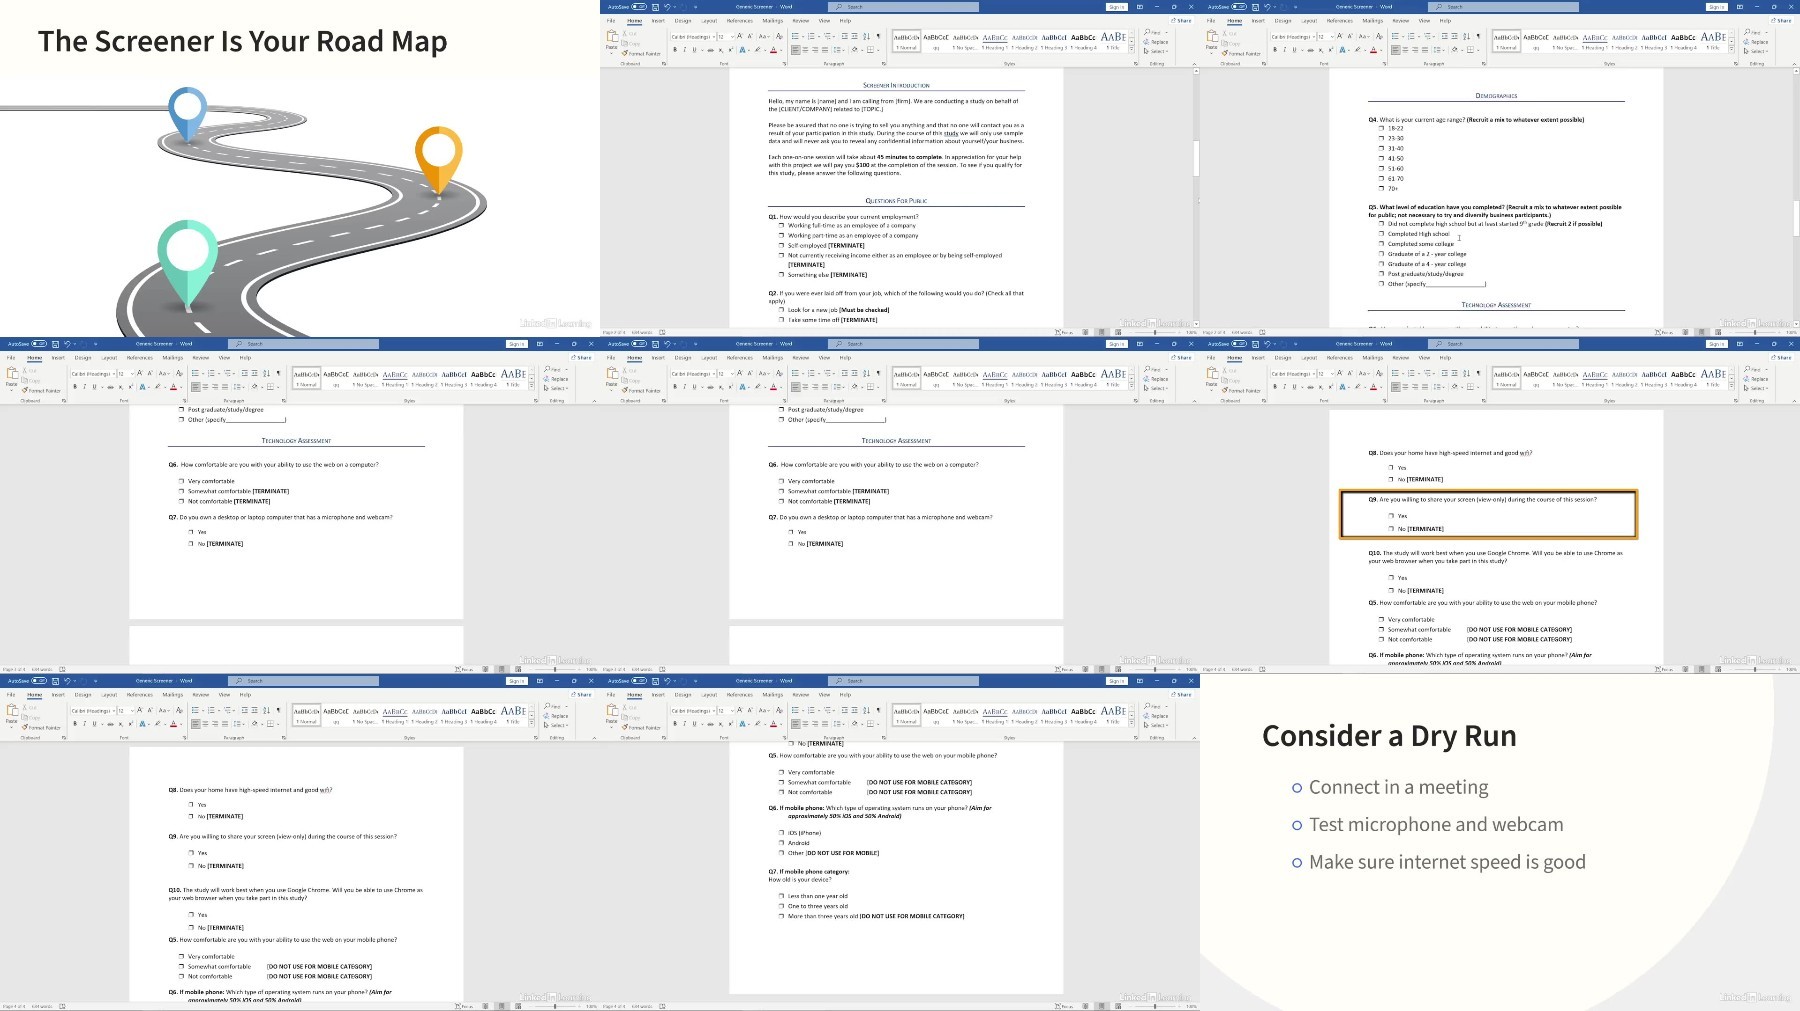1800x1011 pixels.
Task: Check 'Working full-time as an employee' box
Action: pyautogui.click(x=781, y=225)
